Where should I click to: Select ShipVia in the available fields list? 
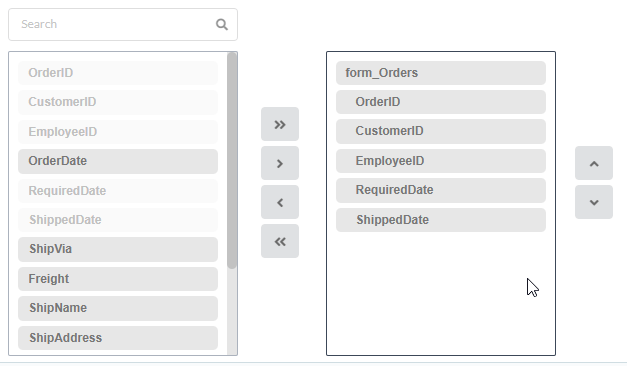[x=118, y=249]
